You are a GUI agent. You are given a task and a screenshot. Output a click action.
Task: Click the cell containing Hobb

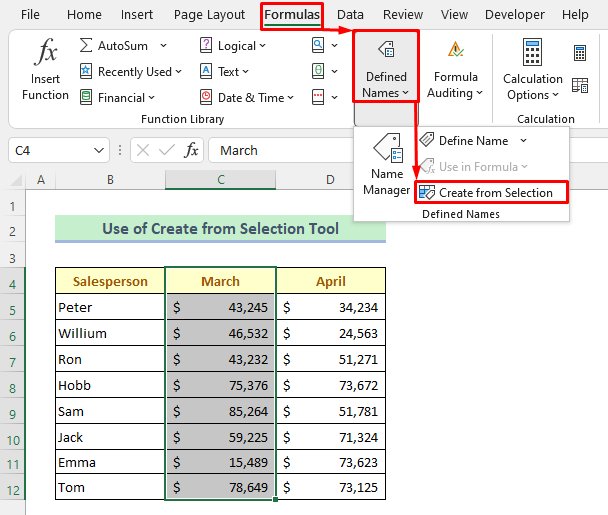coord(110,385)
